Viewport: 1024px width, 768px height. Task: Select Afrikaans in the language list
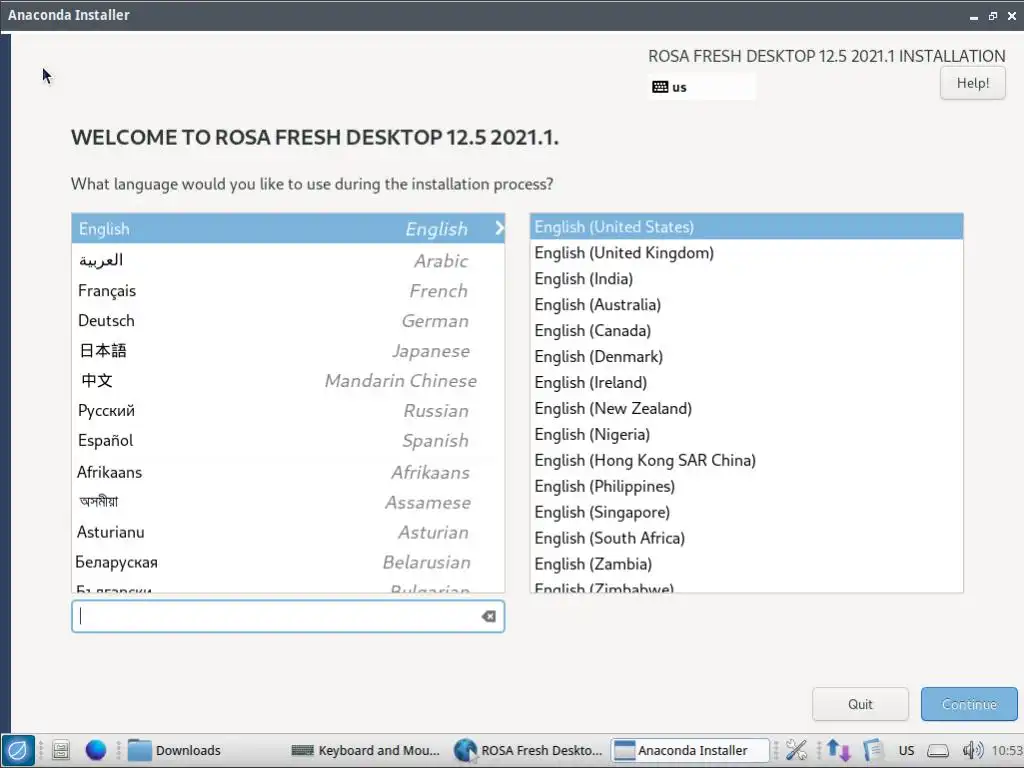coord(288,472)
